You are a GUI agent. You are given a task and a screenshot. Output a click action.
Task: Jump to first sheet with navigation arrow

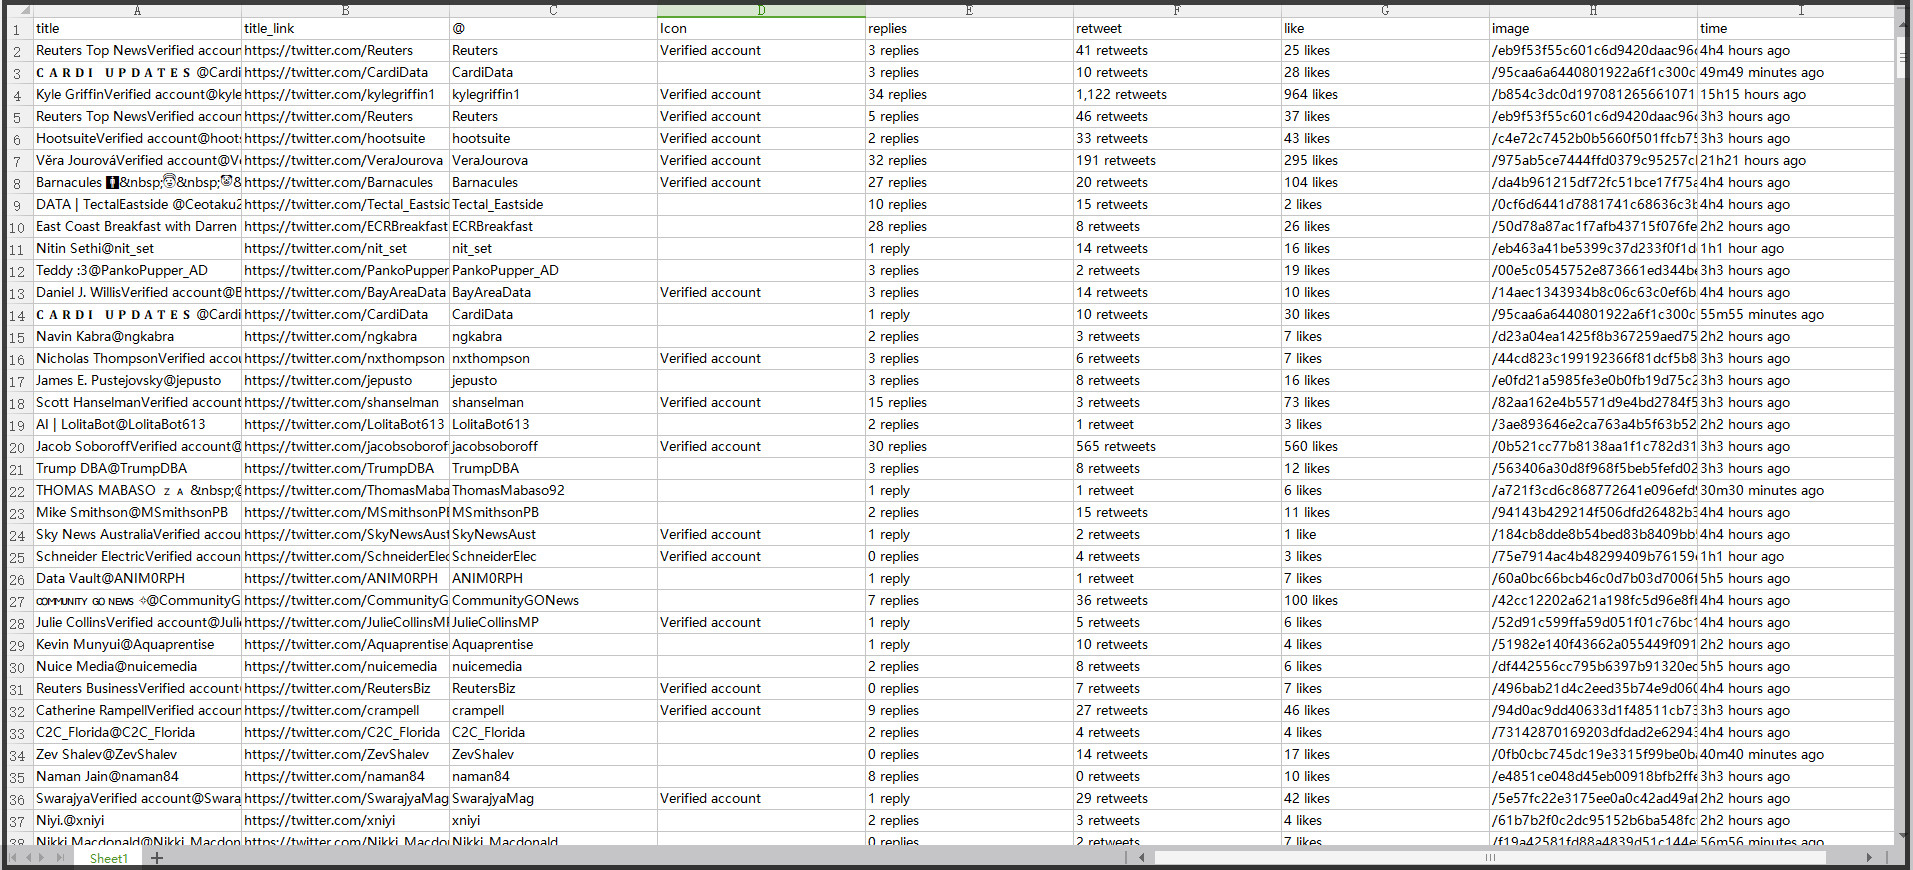coord(14,858)
